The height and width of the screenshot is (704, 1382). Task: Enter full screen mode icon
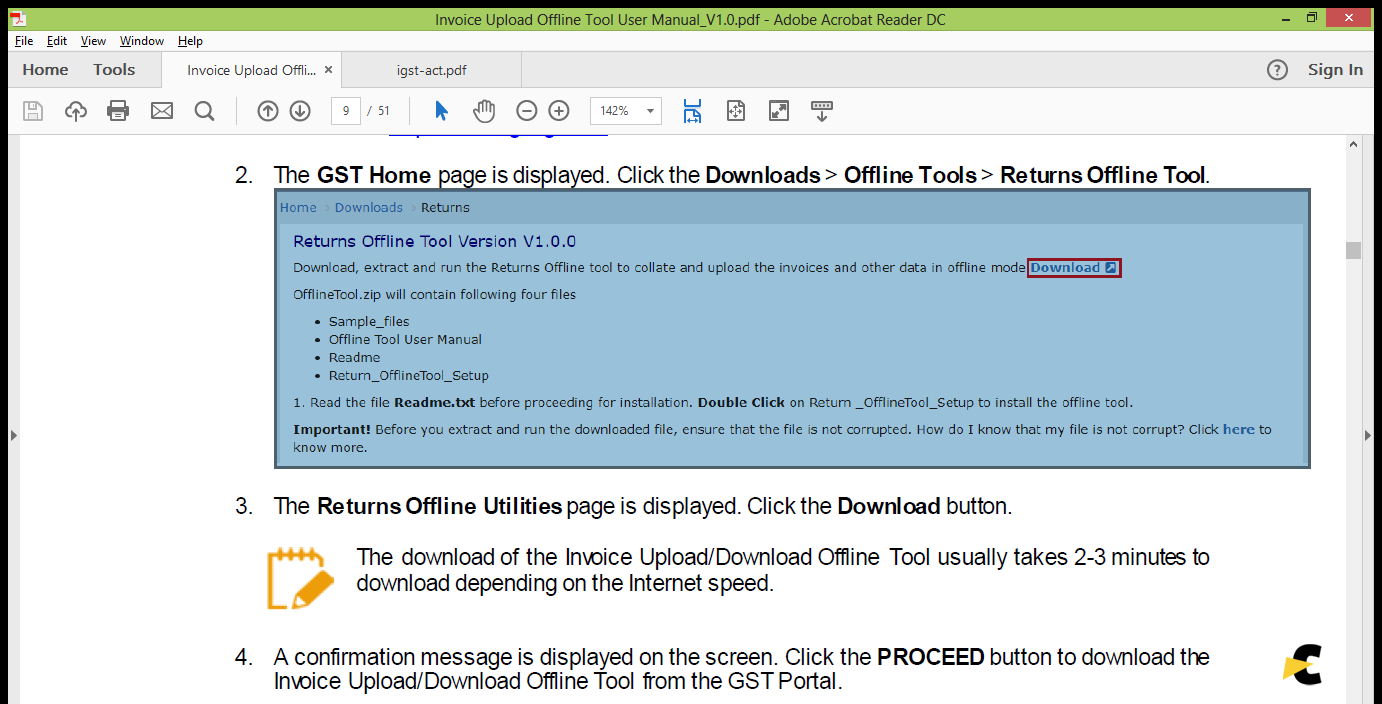[x=779, y=111]
